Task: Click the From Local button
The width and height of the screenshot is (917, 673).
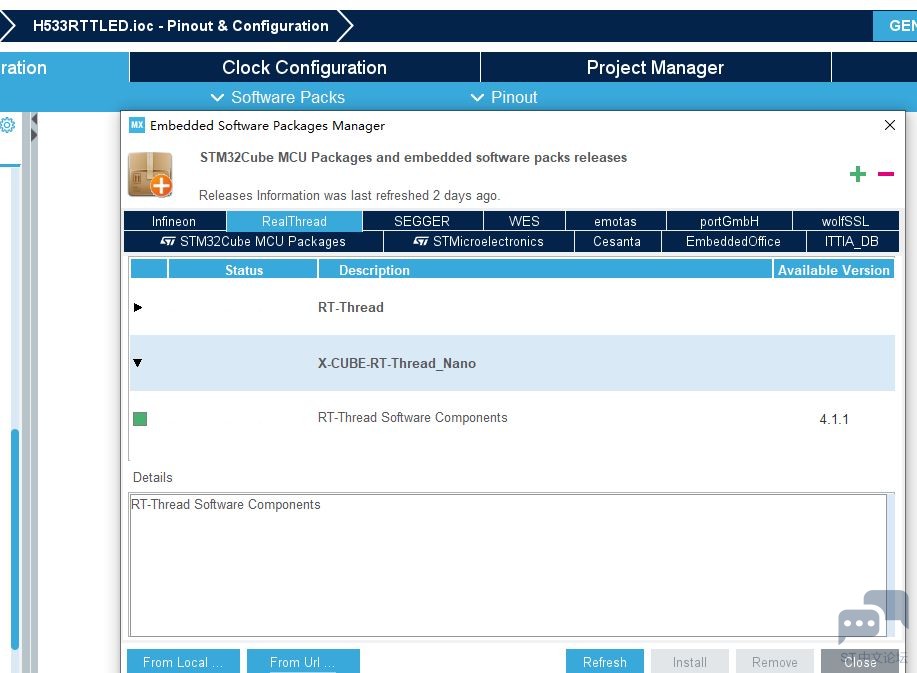Action: tap(183, 662)
